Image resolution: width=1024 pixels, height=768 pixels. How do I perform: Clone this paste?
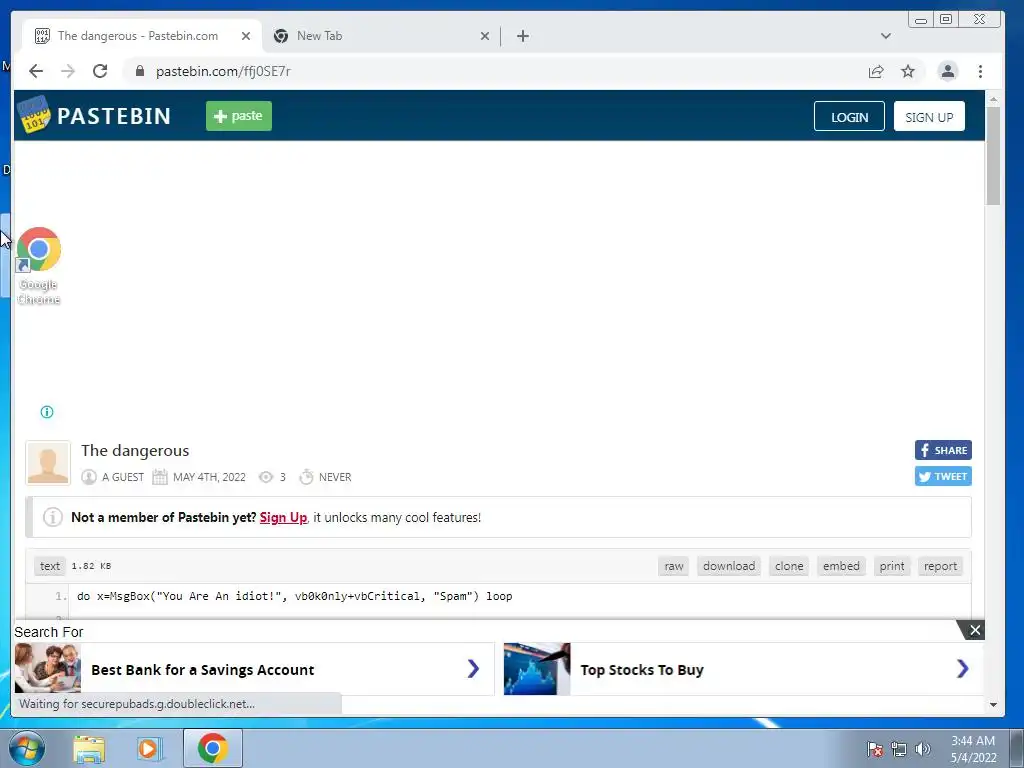click(x=789, y=566)
